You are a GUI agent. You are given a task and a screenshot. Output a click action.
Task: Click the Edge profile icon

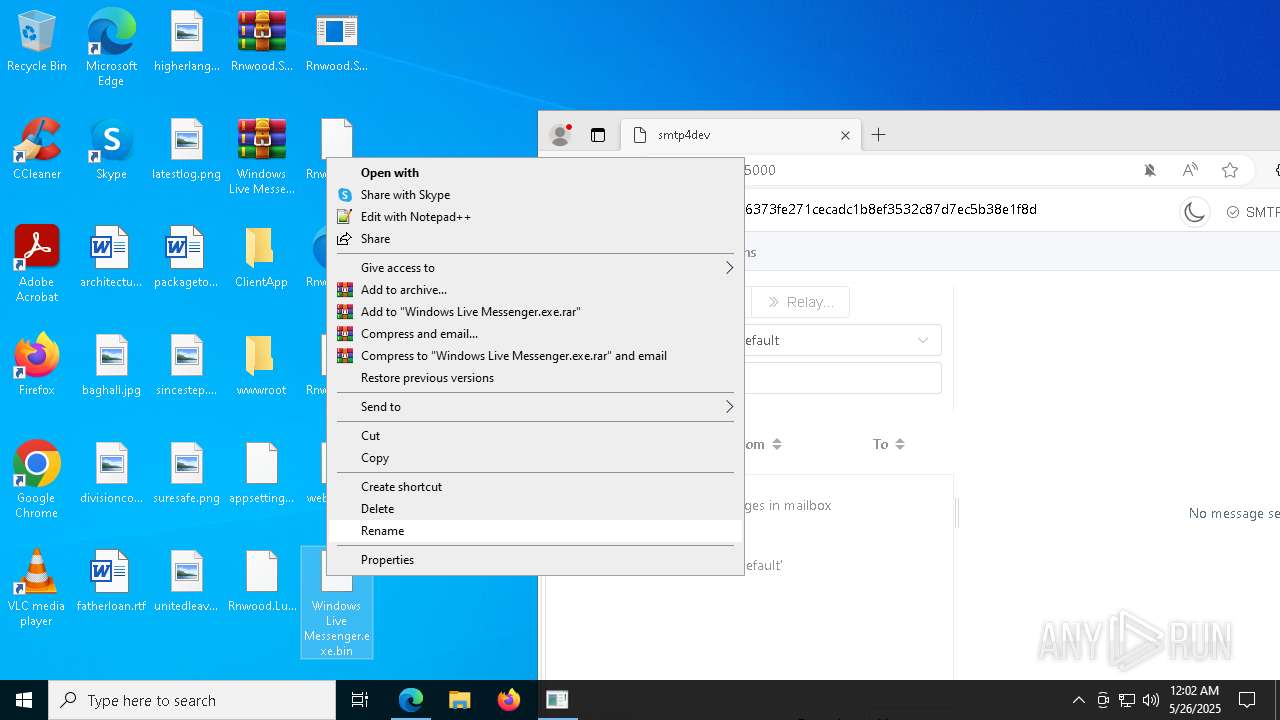[561, 135]
